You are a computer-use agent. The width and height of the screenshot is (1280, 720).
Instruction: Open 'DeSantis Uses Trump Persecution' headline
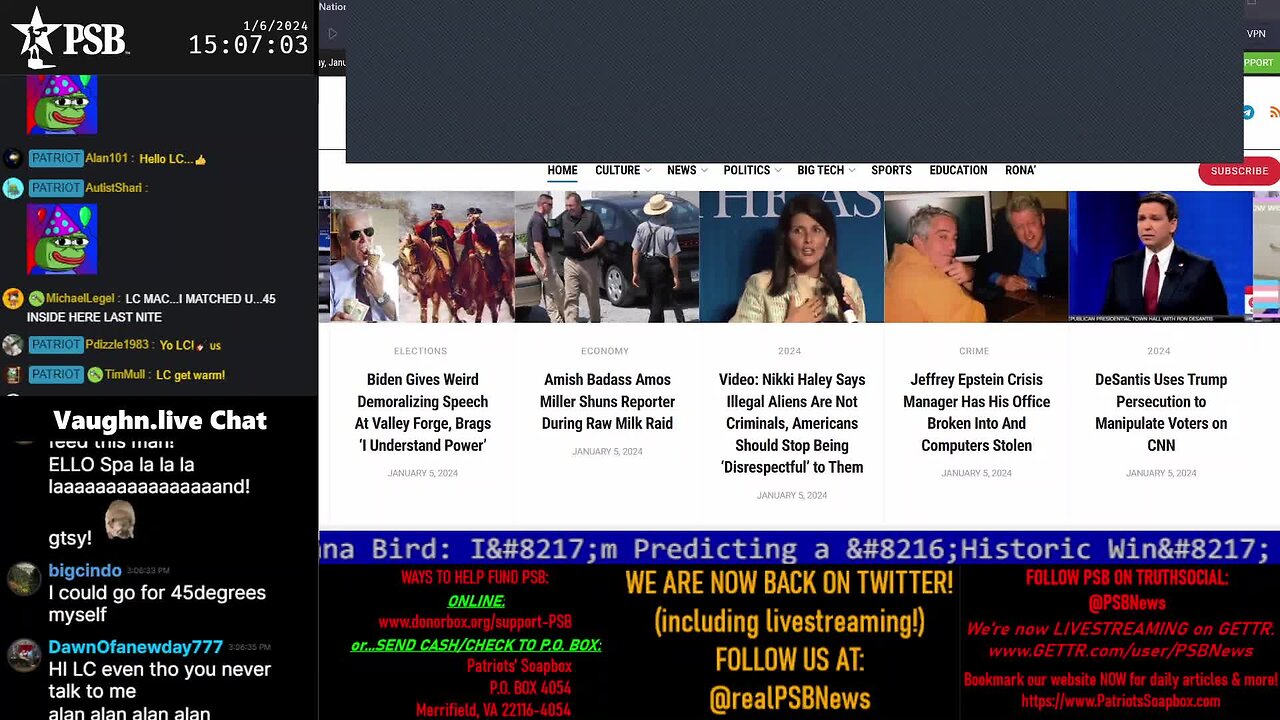click(x=1161, y=412)
